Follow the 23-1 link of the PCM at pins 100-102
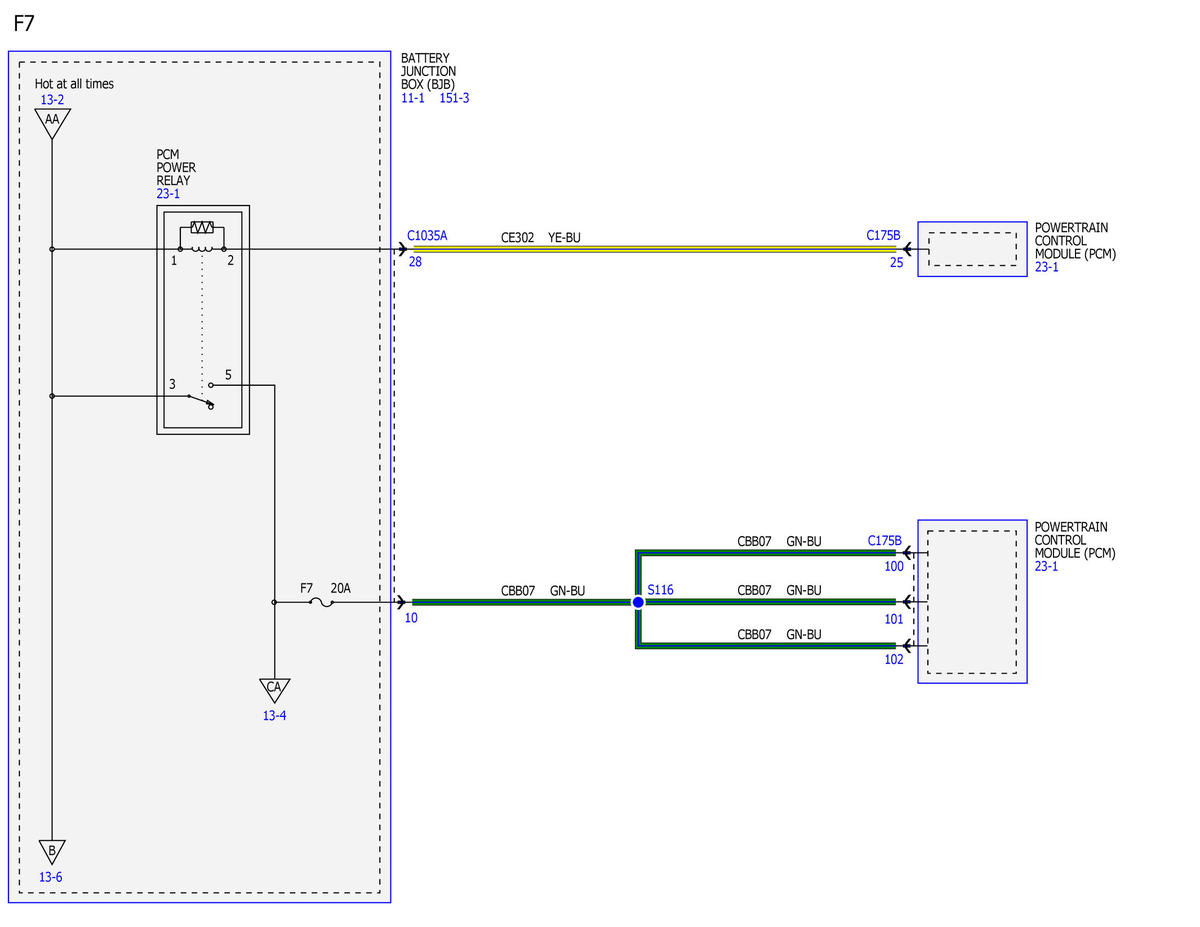Viewport: 1200px width, 927px height. (1047, 566)
